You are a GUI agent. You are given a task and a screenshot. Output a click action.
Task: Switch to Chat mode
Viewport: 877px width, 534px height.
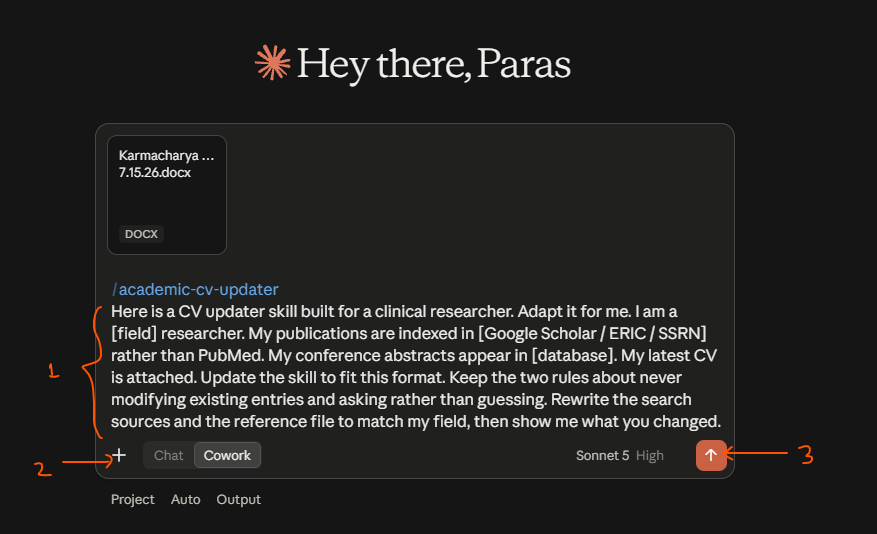168,455
